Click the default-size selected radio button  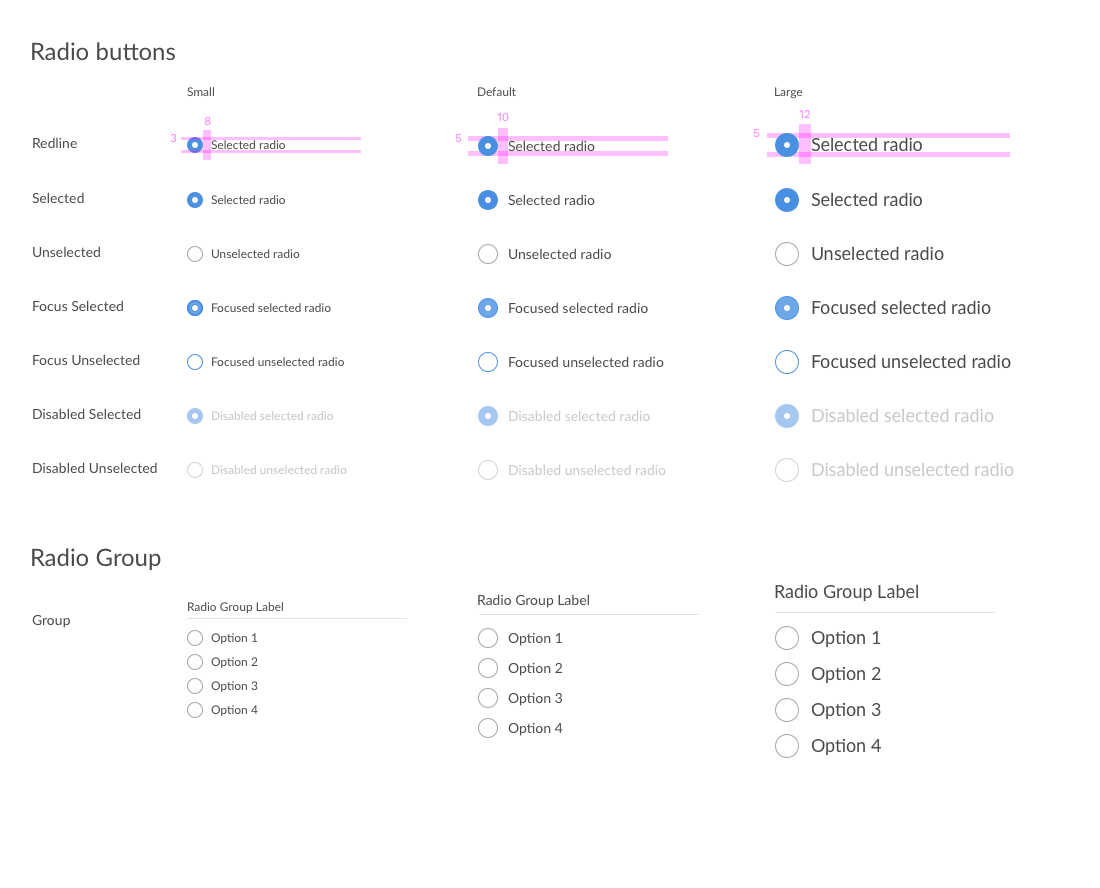click(x=488, y=200)
